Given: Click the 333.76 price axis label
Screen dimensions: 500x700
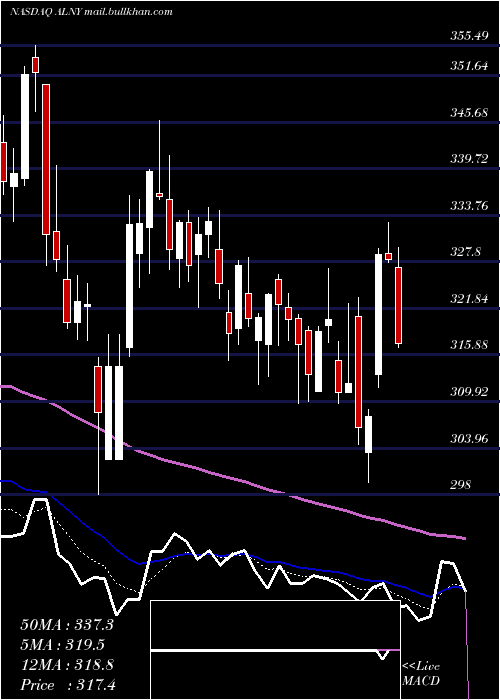Looking at the screenshot, I should point(469,206).
